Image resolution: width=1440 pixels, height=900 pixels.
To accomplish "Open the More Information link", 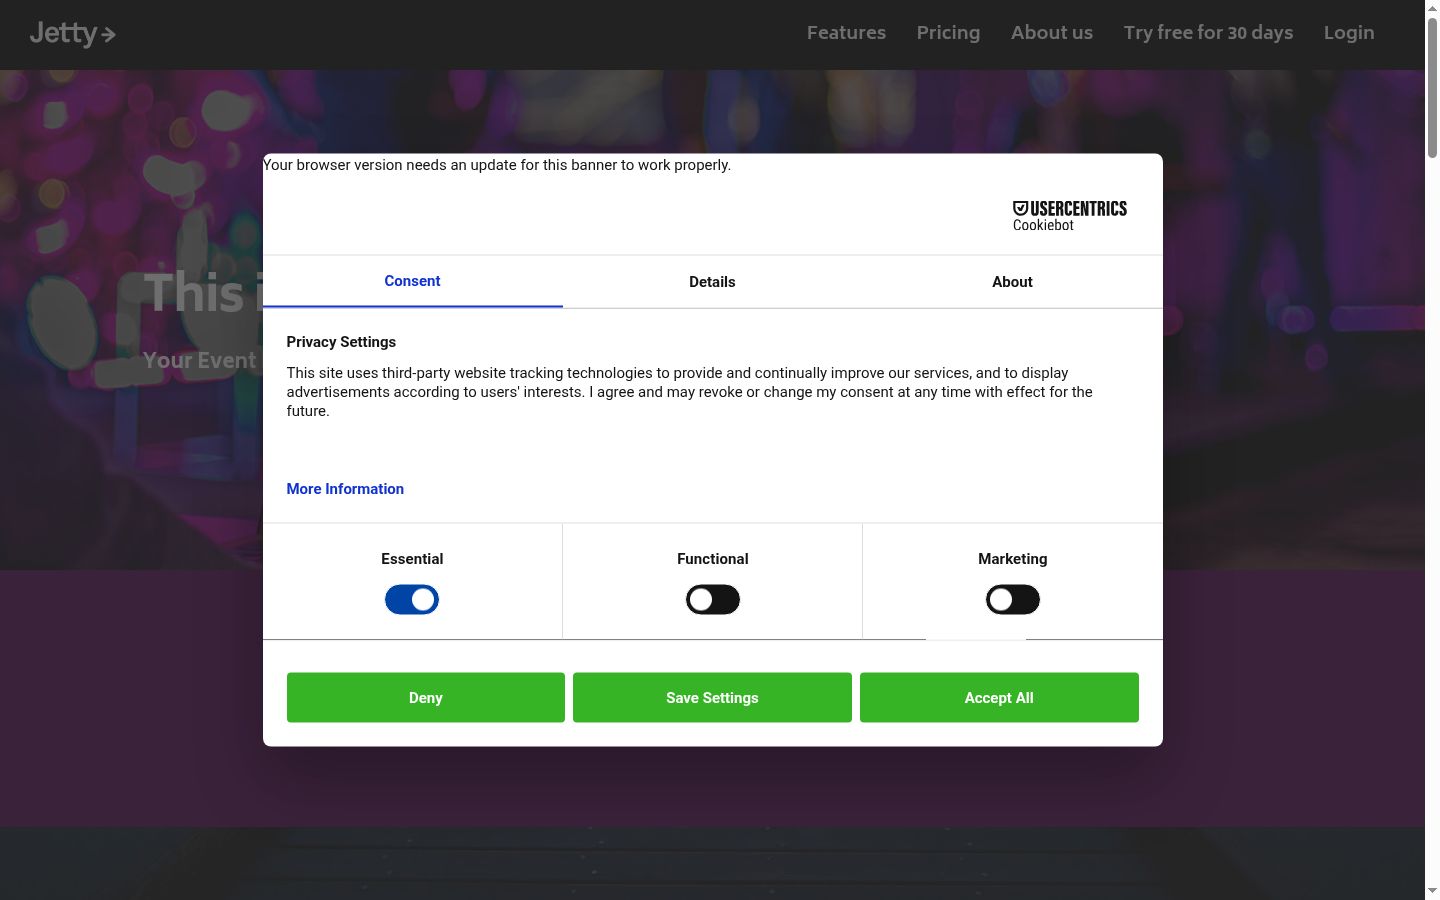I will point(345,489).
